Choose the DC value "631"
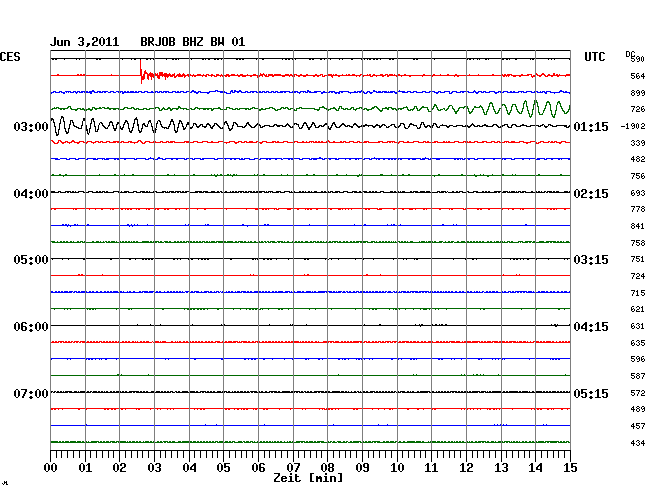650x494 pixels. coord(638,326)
